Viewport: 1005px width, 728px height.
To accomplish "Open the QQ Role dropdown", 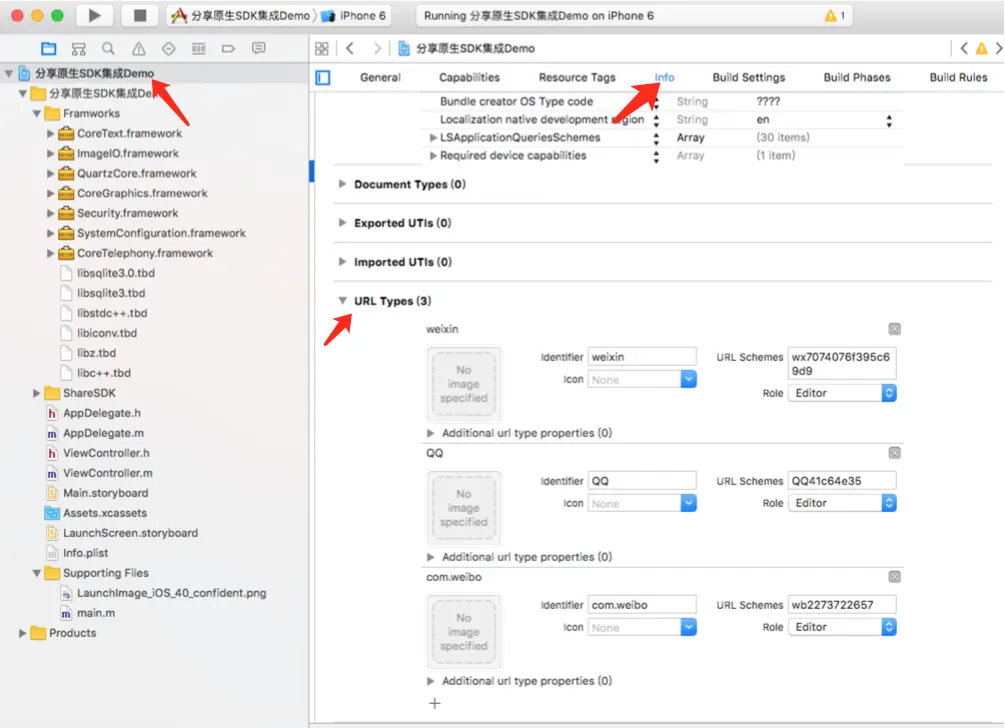I will tap(842, 503).
